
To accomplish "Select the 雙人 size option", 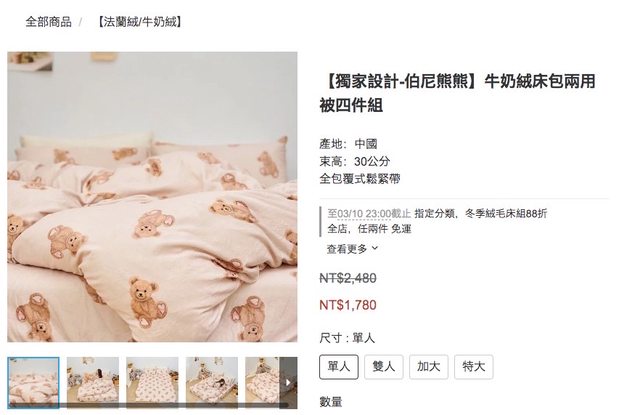I will coord(384,367).
